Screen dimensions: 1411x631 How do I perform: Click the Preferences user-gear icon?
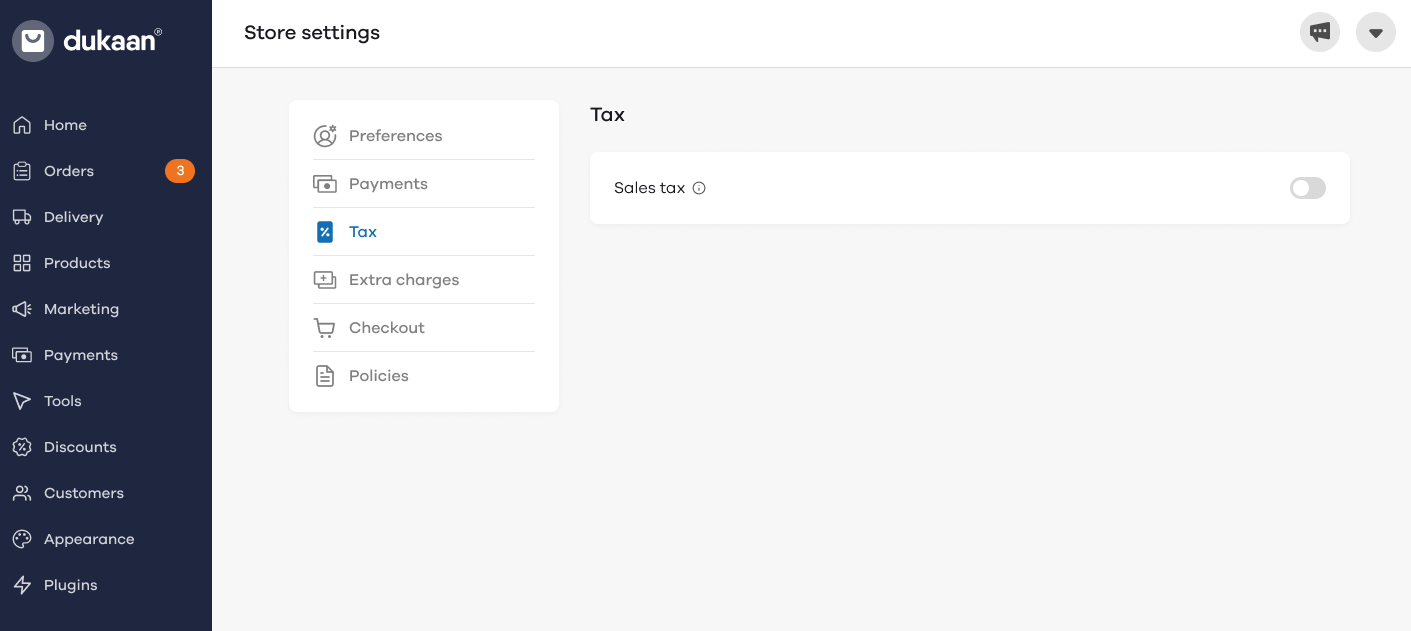pyautogui.click(x=325, y=136)
